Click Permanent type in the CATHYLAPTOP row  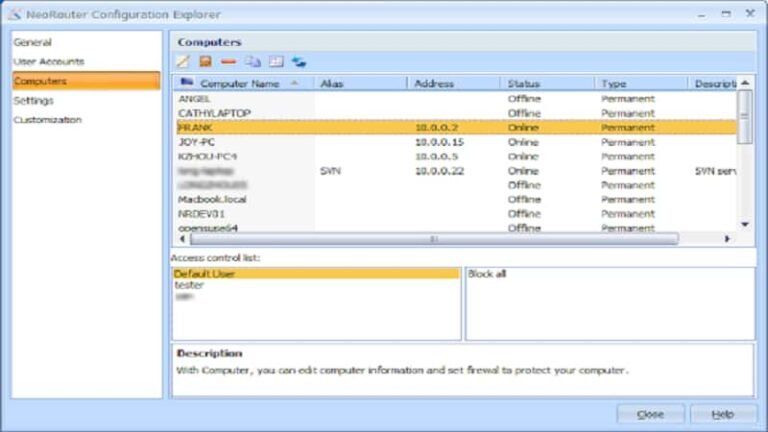pyautogui.click(x=628, y=113)
